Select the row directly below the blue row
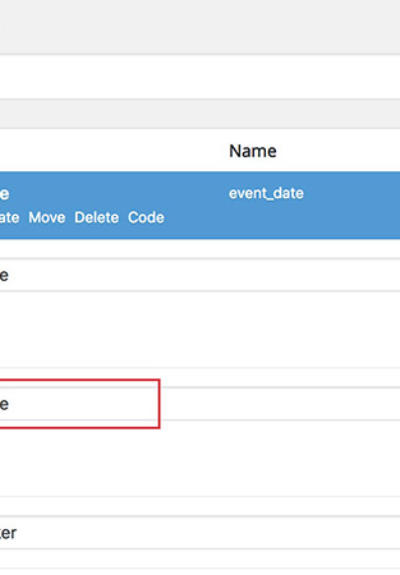 click(200, 275)
